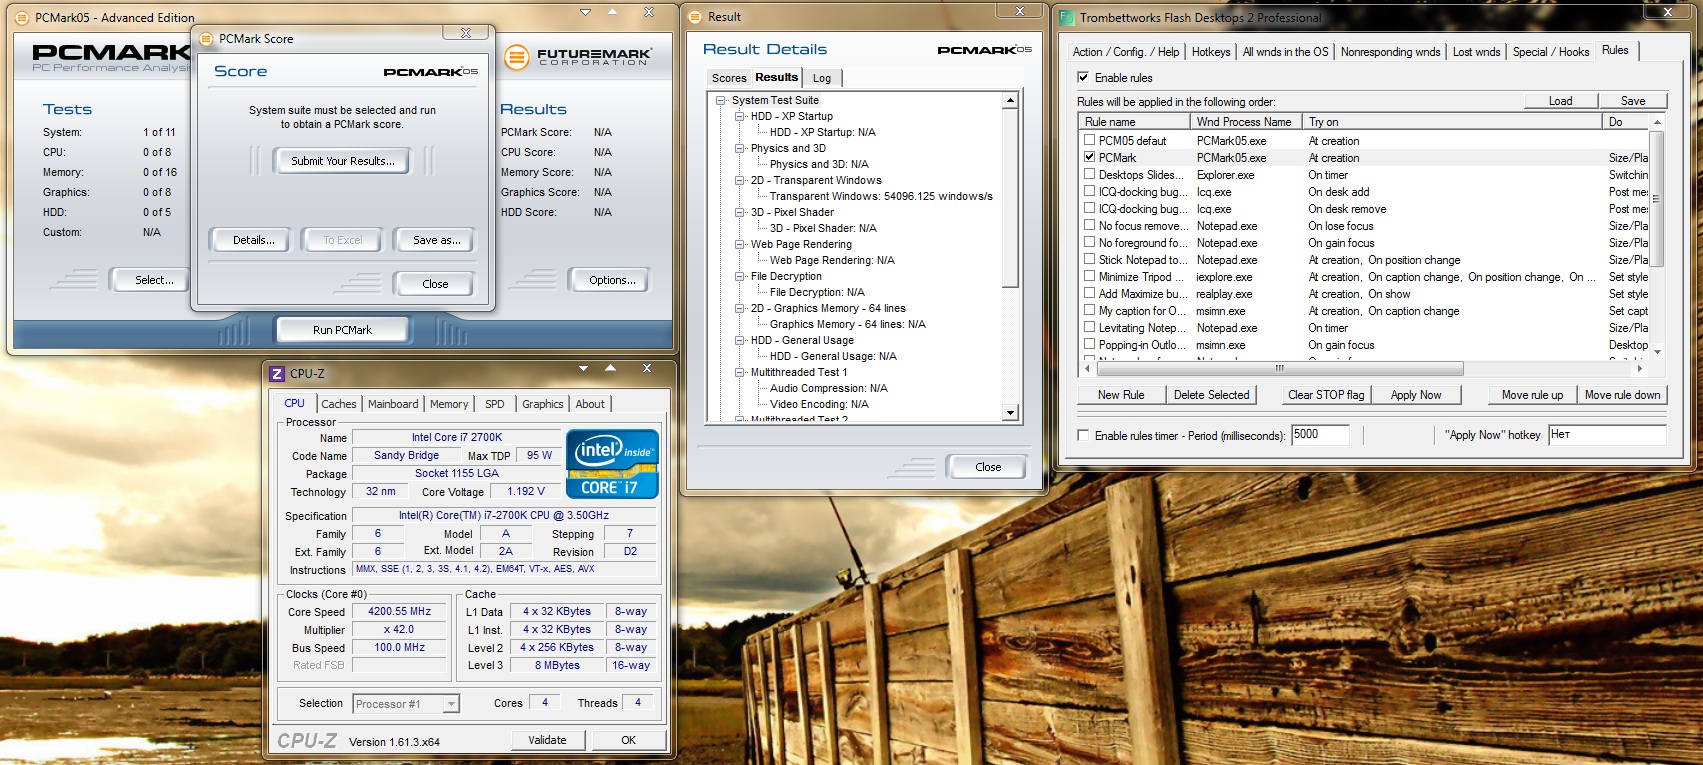The image size is (1703, 765).
Task: Toggle the Enable rules checkbox
Action: coord(1083,77)
